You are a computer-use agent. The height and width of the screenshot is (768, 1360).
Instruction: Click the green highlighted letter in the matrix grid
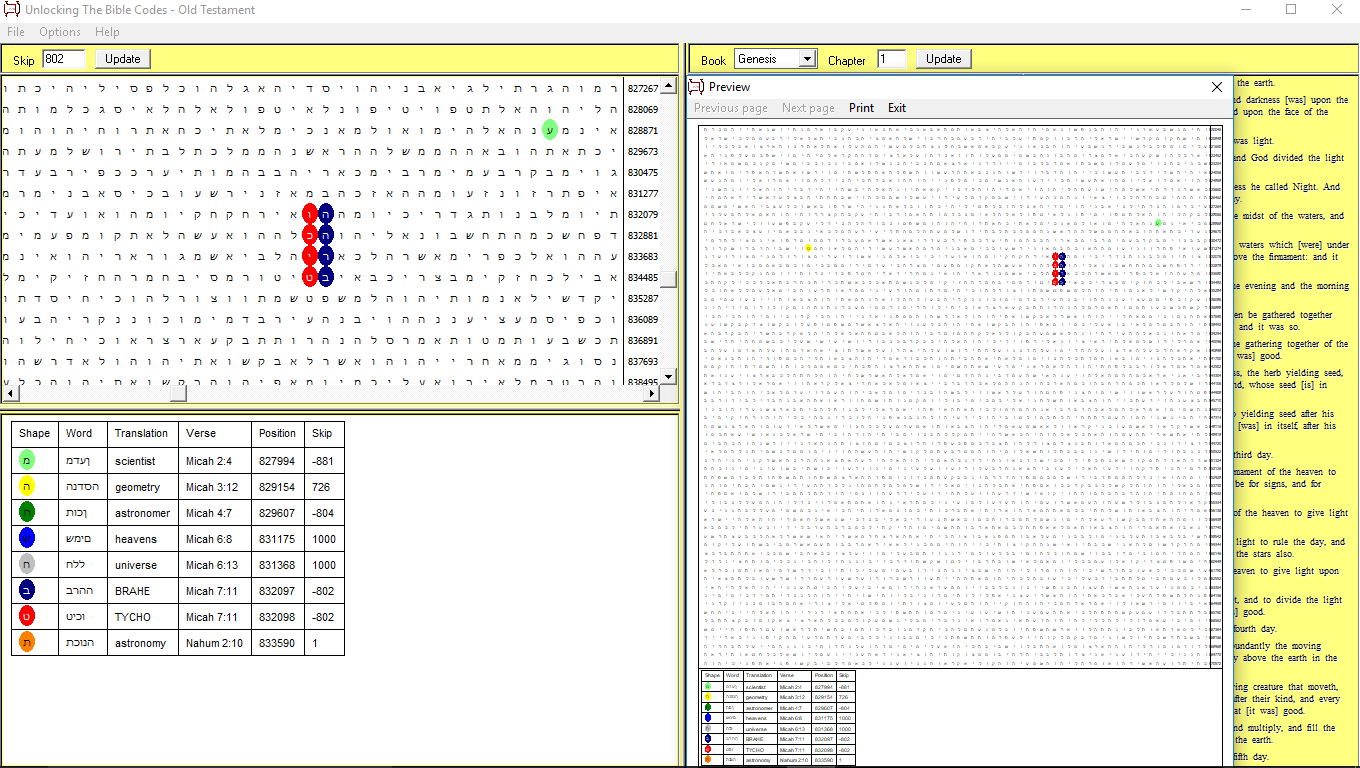[549, 129]
